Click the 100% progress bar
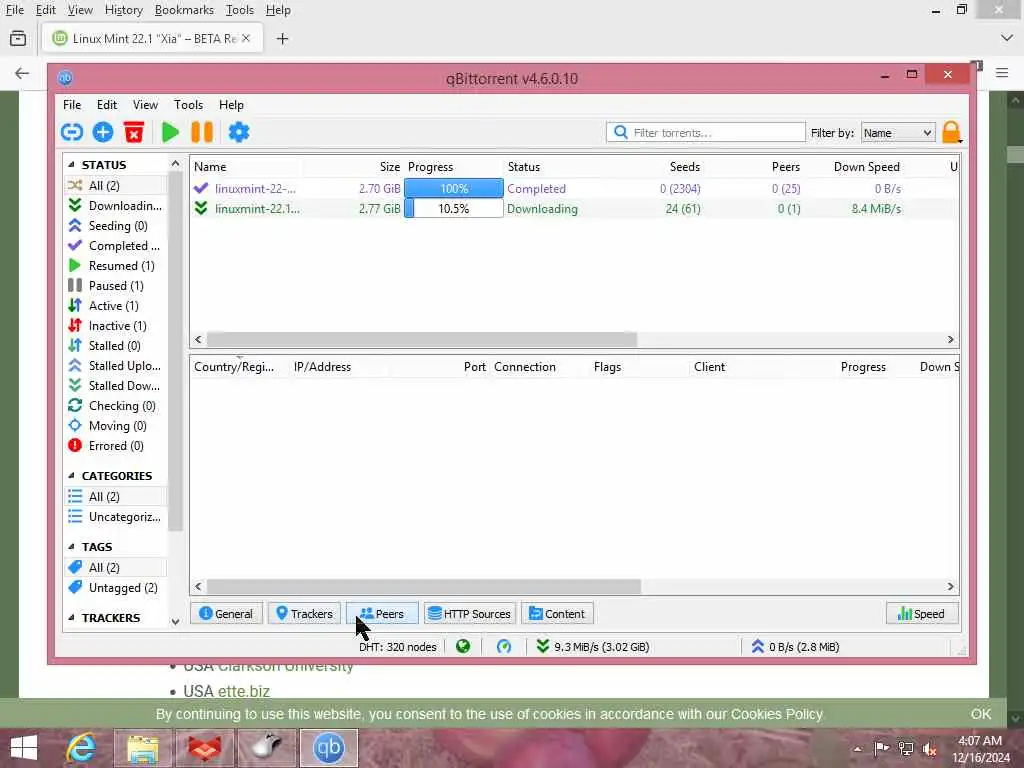 tap(454, 189)
